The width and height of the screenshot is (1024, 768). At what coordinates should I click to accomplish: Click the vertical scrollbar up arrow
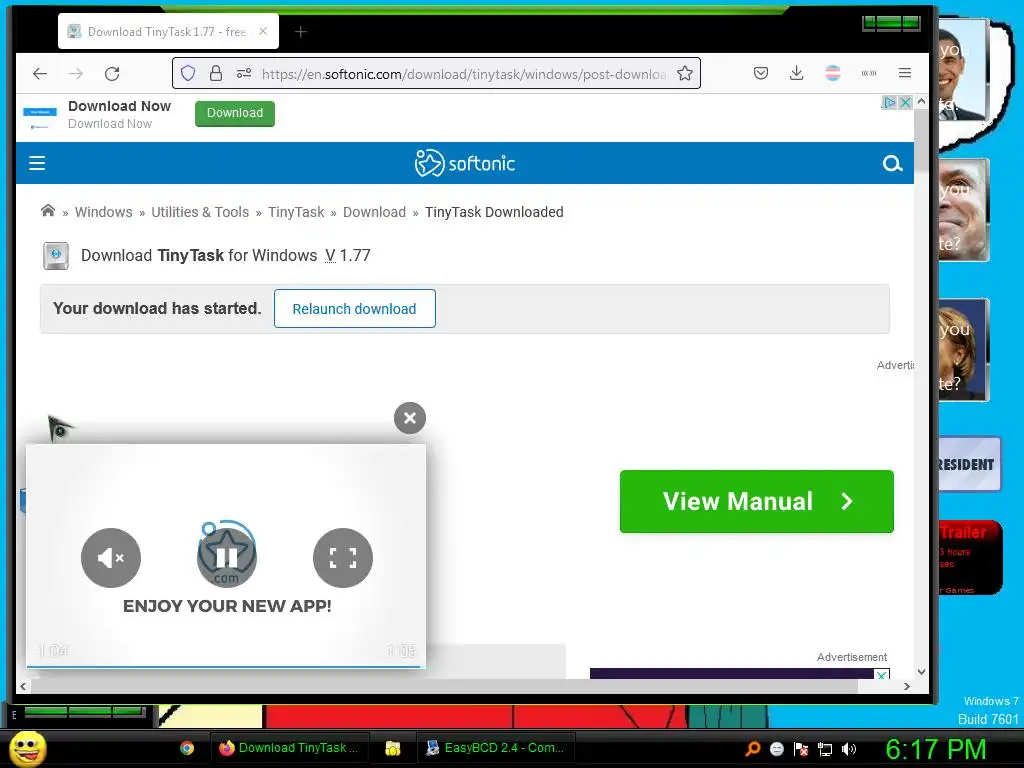921,102
